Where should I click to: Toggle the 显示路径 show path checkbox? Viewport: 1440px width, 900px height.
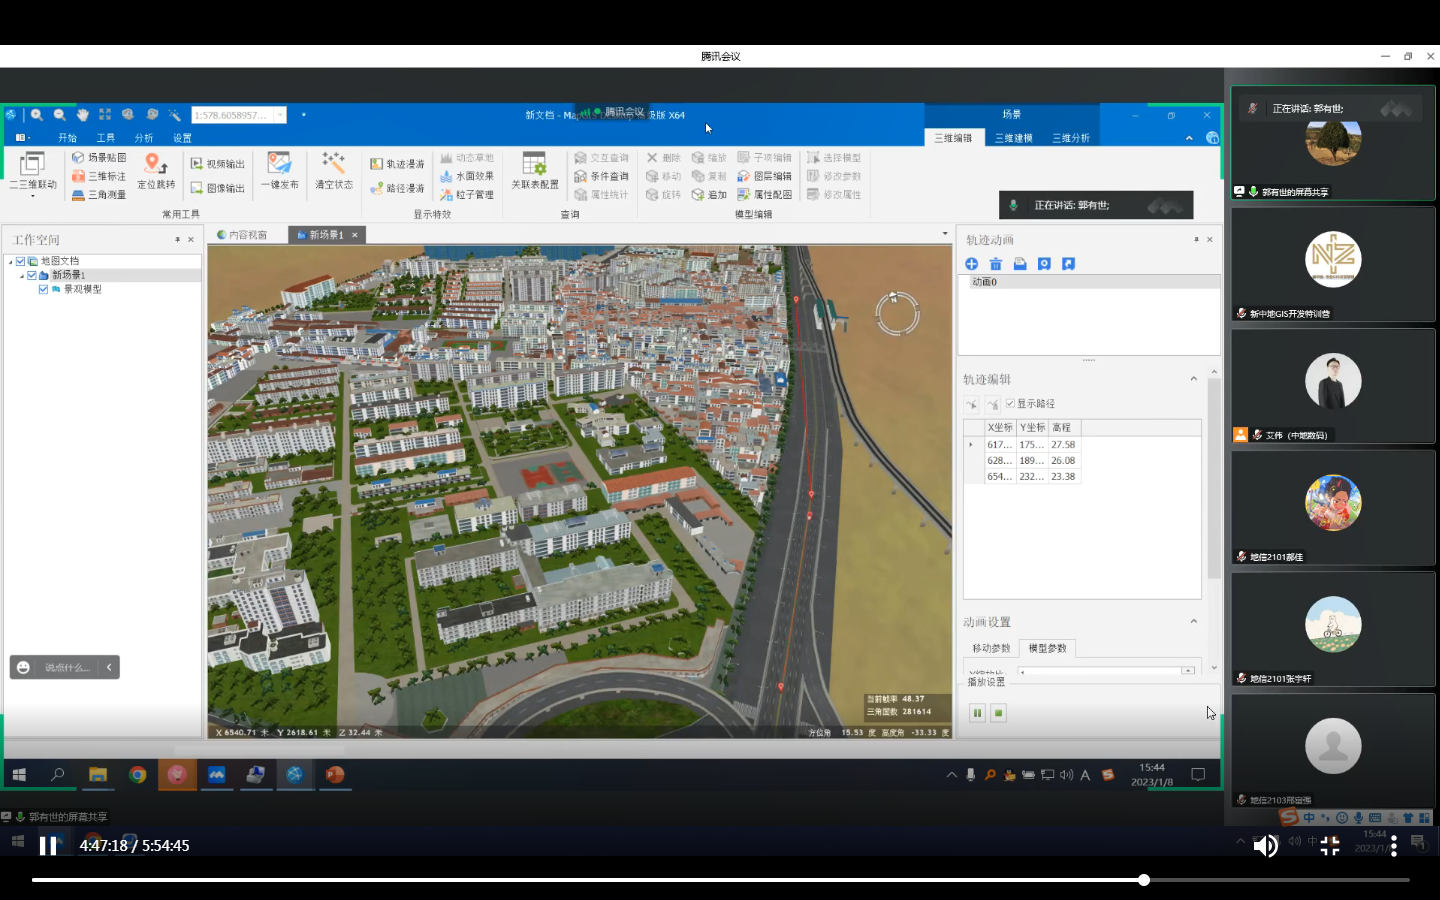pos(1010,404)
